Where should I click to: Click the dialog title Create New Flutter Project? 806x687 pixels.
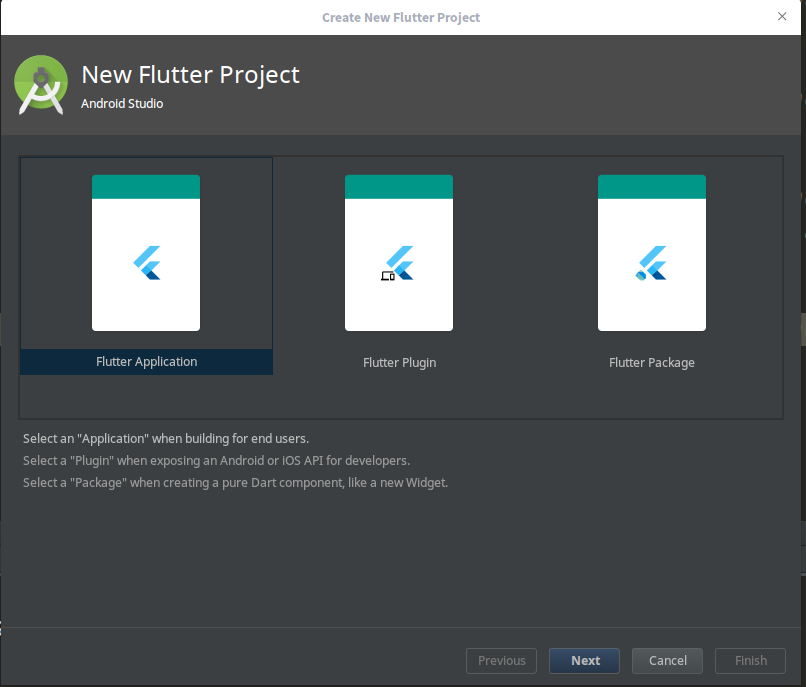pyautogui.click(x=401, y=17)
